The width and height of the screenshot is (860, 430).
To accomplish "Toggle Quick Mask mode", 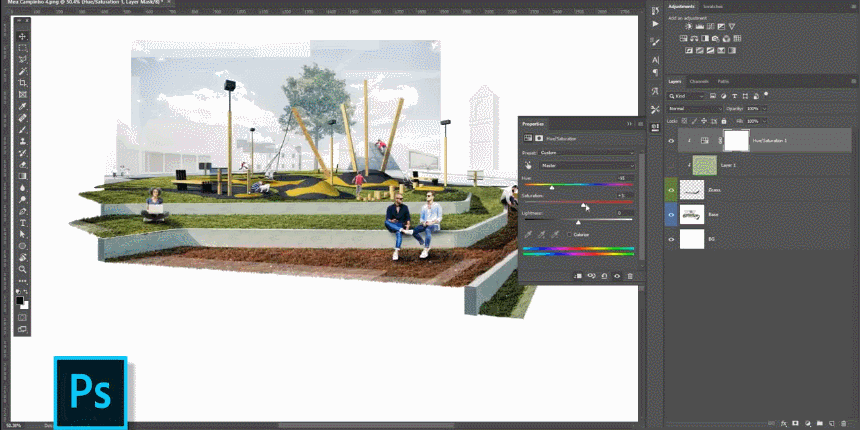I will 22,317.
